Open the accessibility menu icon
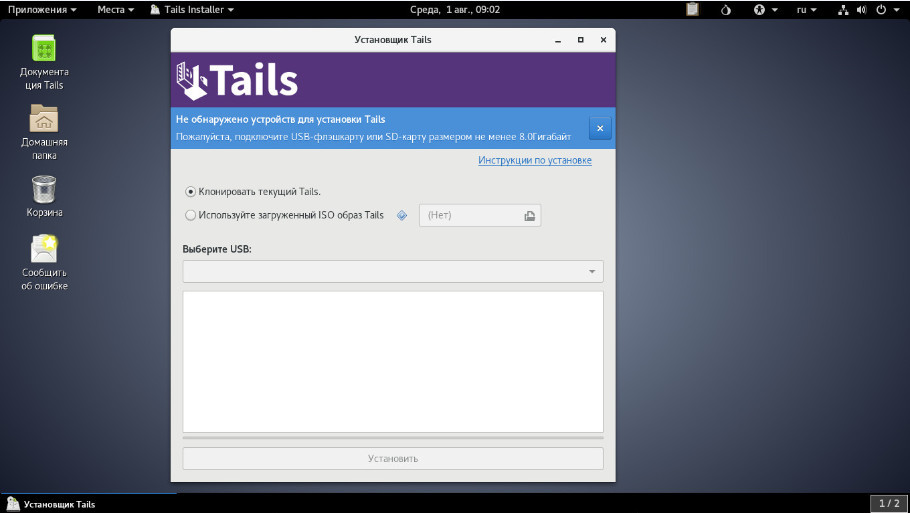This screenshot has height=513, width=910. tap(759, 9)
